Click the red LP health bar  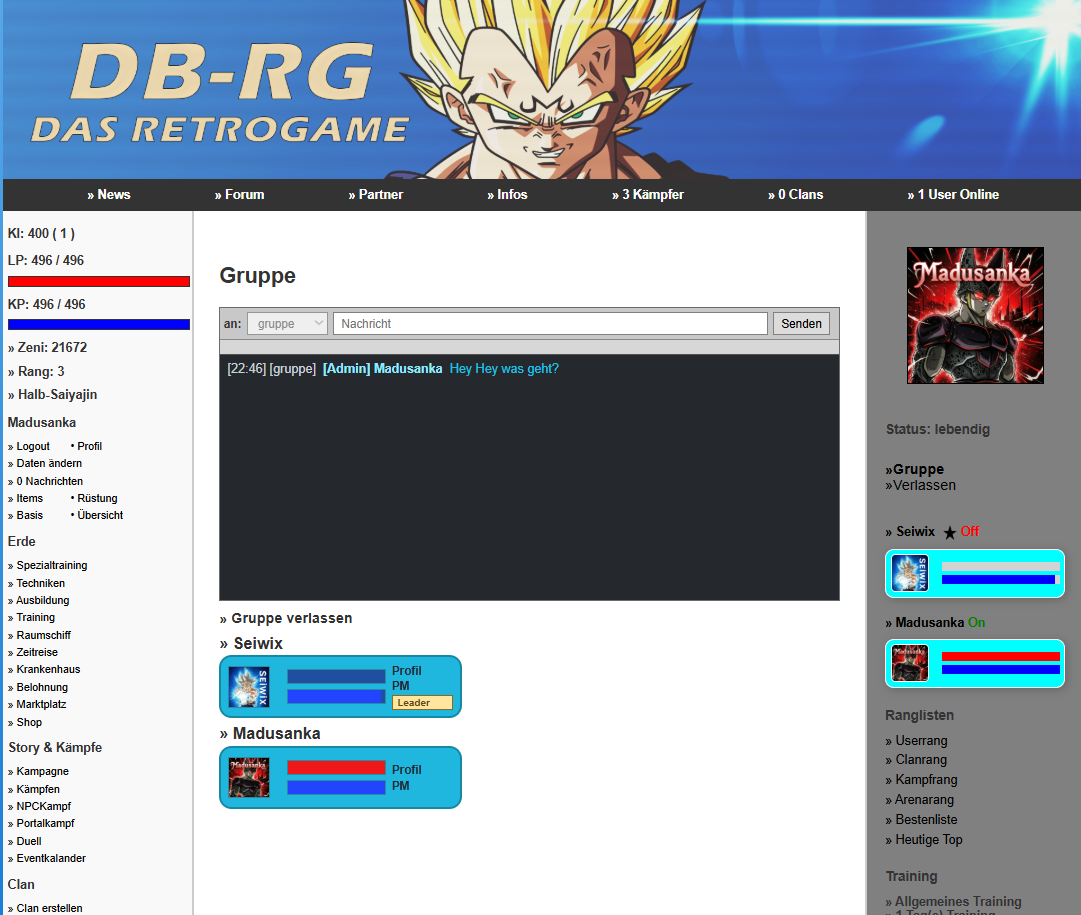coord(99,281)
